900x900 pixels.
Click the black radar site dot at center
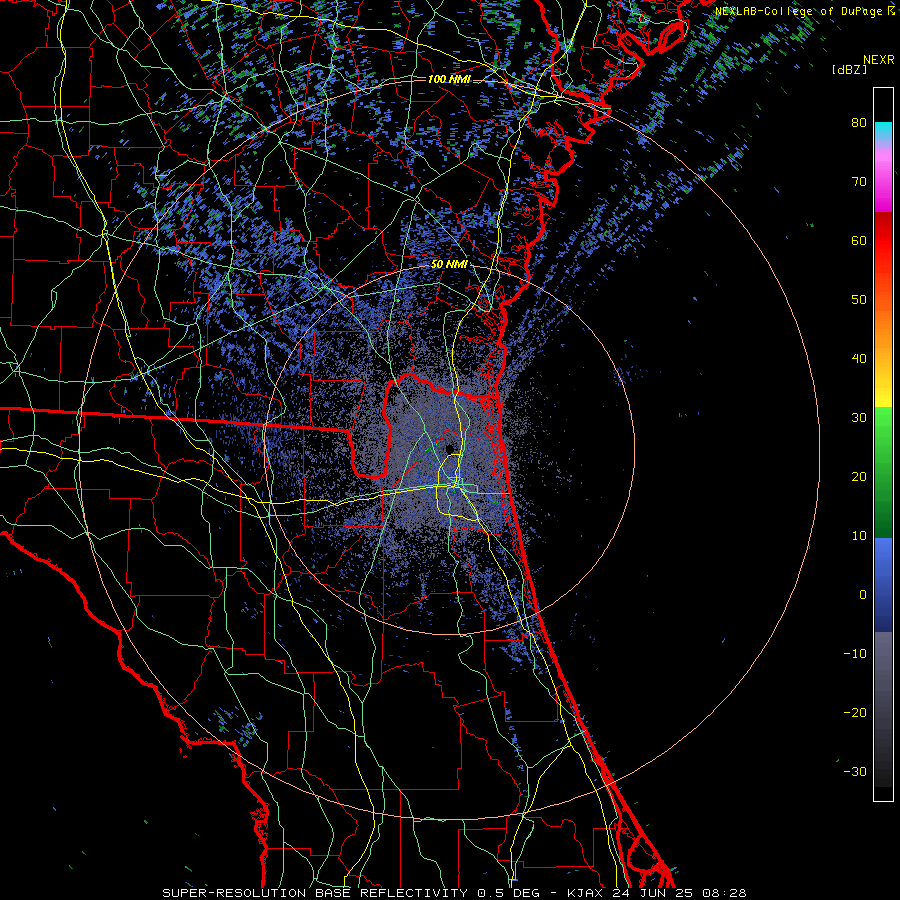450,448
